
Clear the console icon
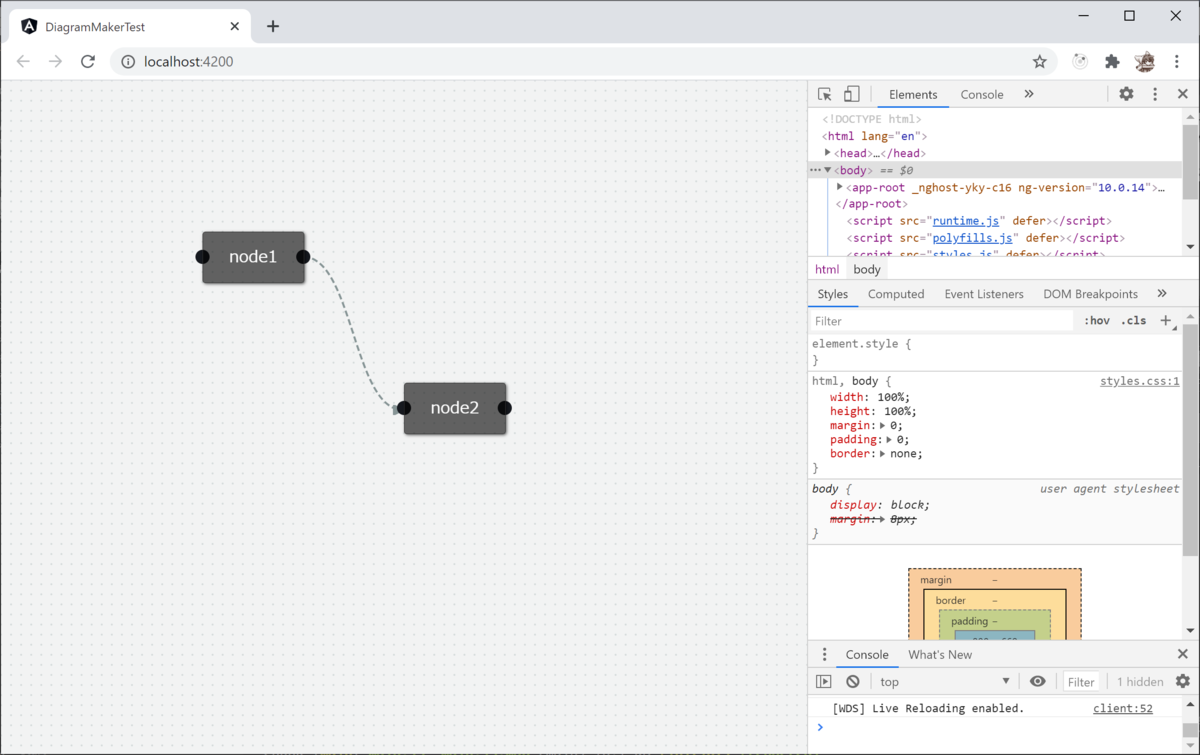853,681
